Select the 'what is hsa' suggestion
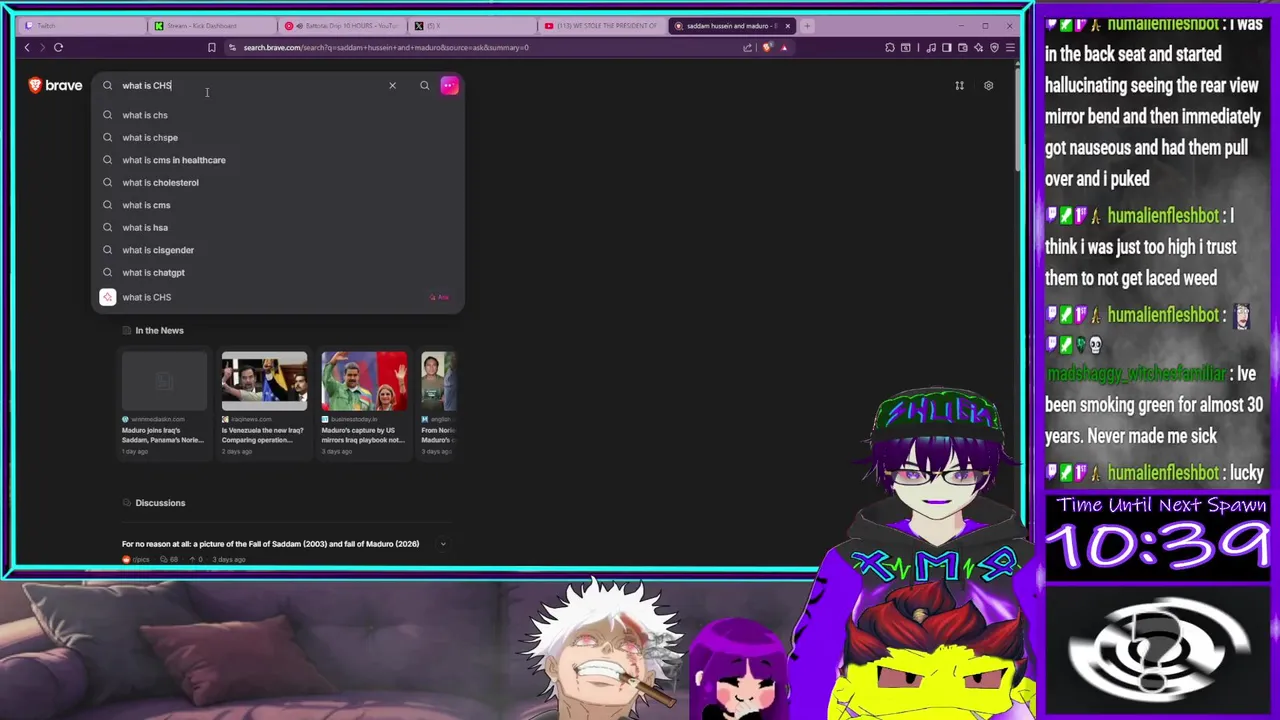The height and width of the screenshot is (720, 1280). point(278,227)
